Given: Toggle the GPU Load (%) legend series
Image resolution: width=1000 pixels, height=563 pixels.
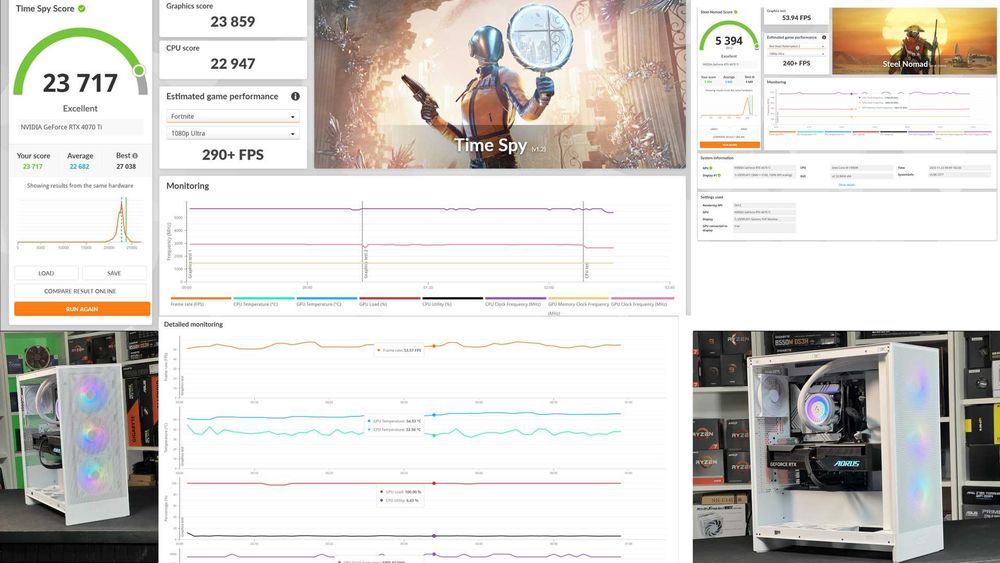Looking at the screenshot, I should [x=389, y=301].
